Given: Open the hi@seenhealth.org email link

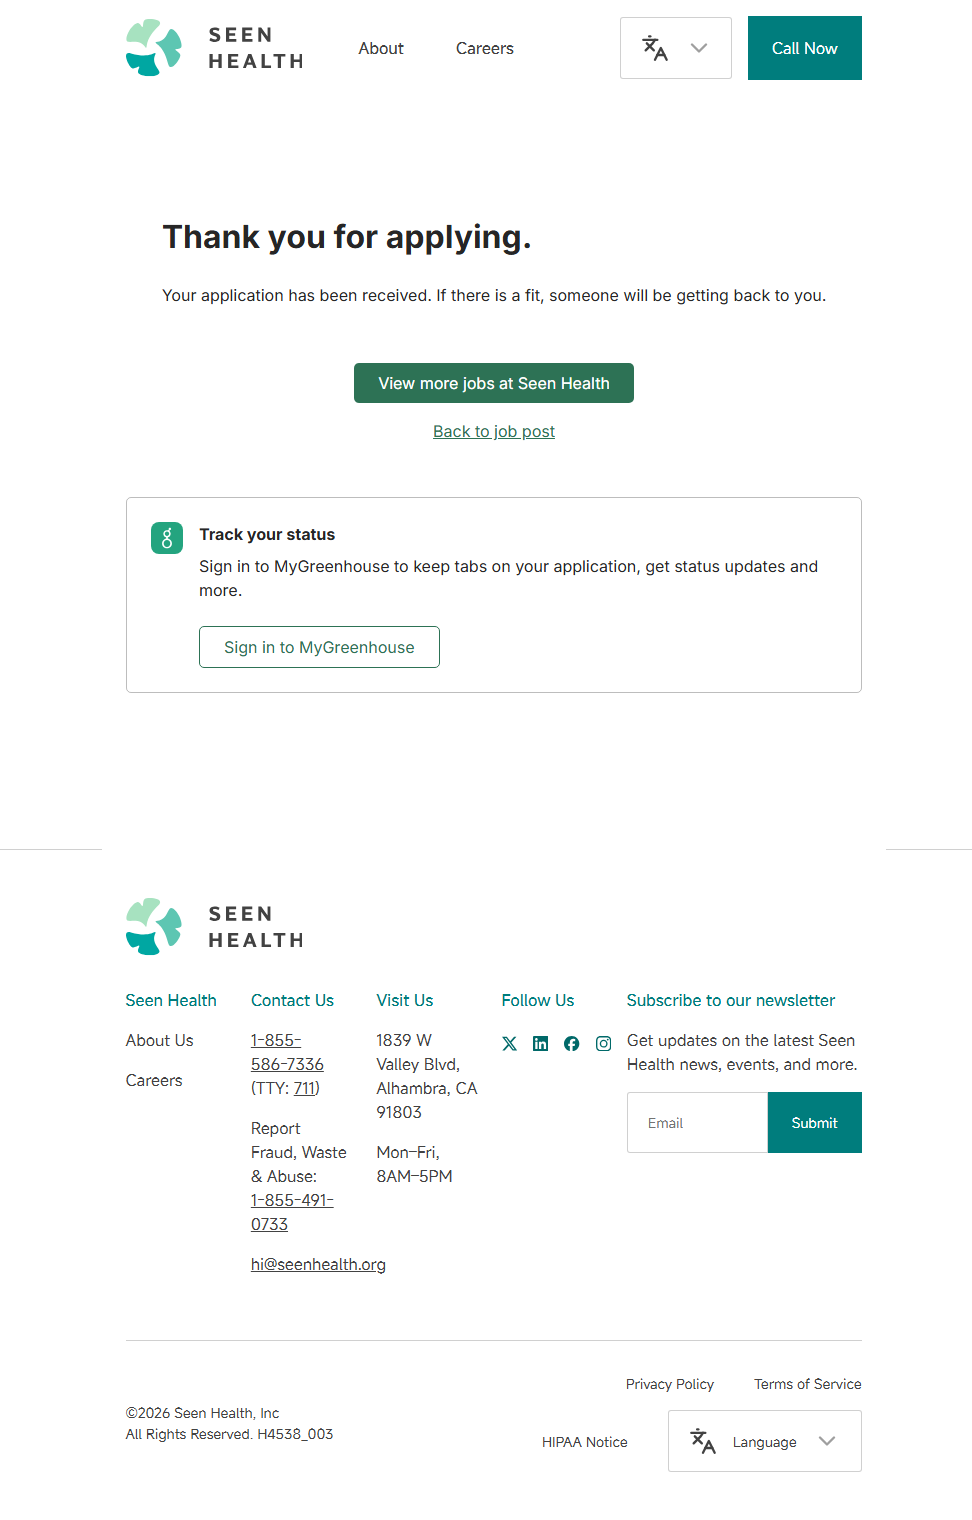Looking at the screenshot, I should 318,1264.
